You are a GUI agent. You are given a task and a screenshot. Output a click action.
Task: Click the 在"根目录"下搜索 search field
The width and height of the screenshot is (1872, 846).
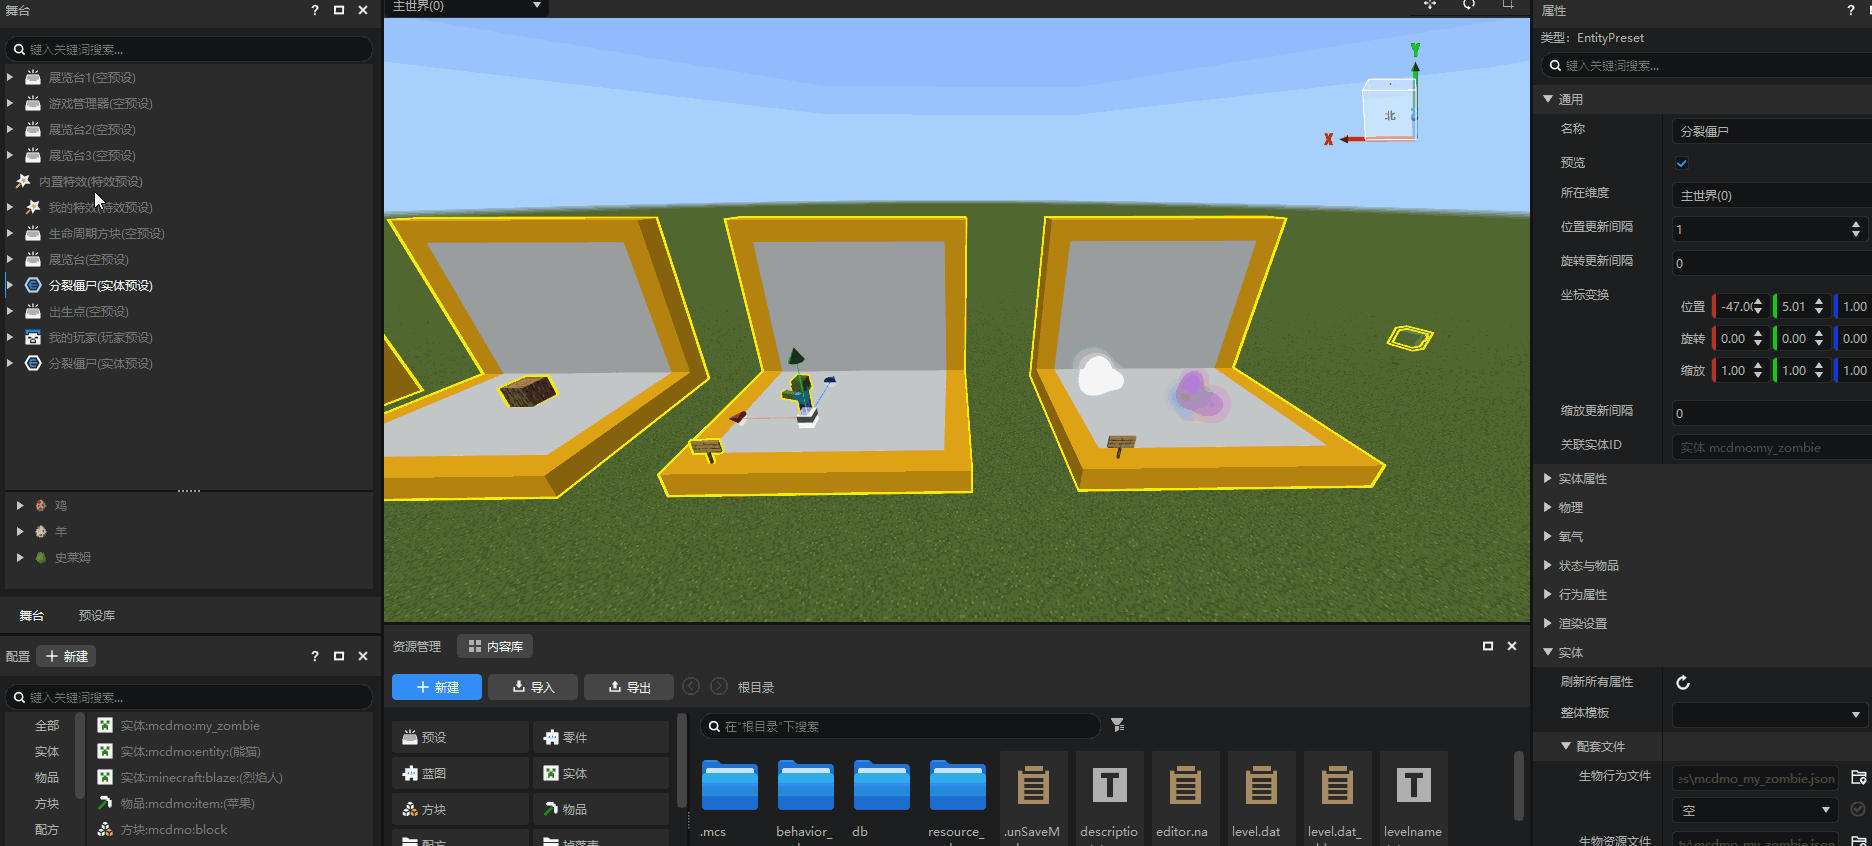[900, 726]
